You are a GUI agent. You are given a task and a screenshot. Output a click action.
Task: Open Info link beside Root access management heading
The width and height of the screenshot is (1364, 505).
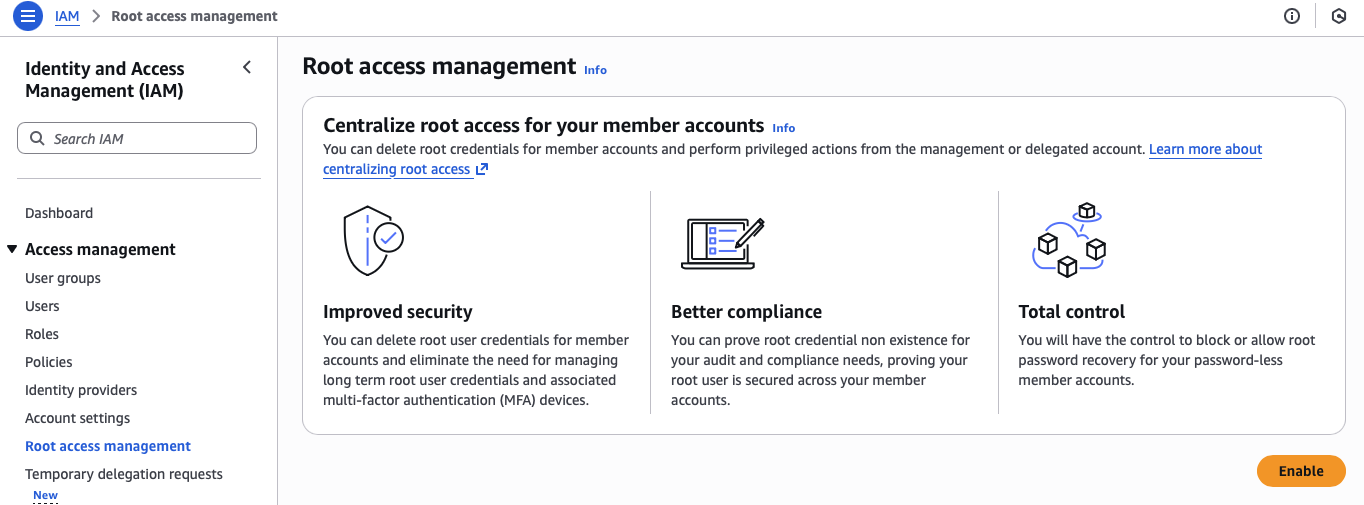pos(595,70)
